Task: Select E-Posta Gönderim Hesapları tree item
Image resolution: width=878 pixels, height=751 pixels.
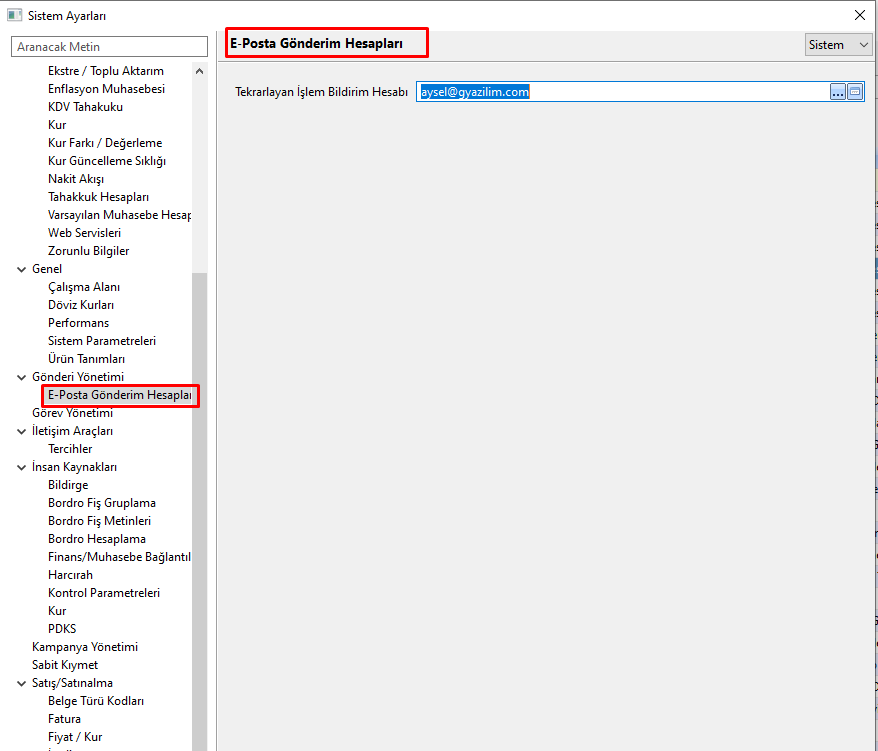Action: point(119,395)
